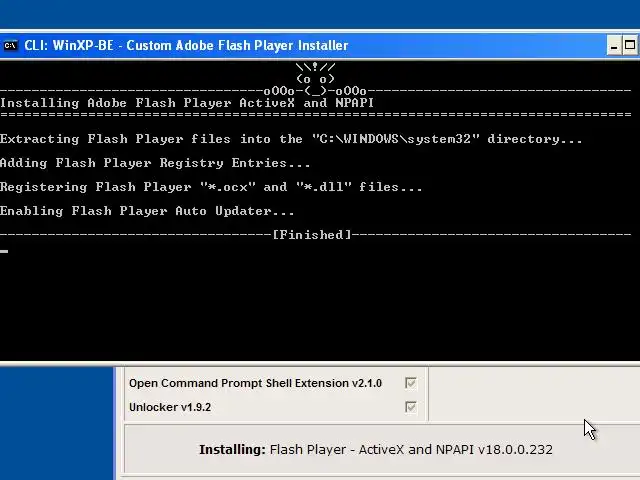640x480 pixels.
Task: Click the 'Registering Flash Player' console line
Action: coord(211,187)
